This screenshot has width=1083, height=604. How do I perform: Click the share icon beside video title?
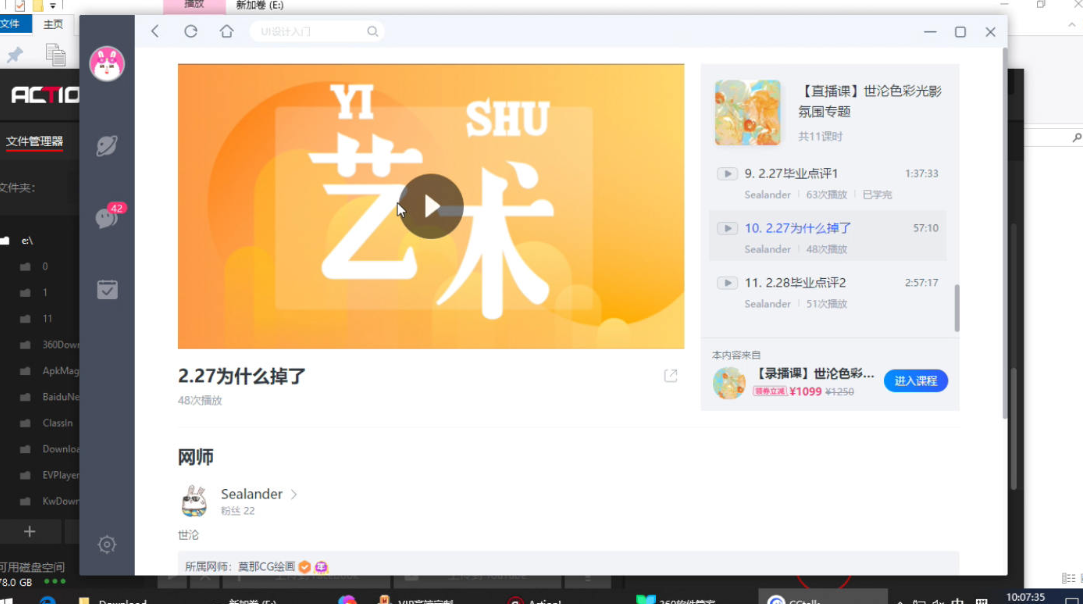(671, 375)
